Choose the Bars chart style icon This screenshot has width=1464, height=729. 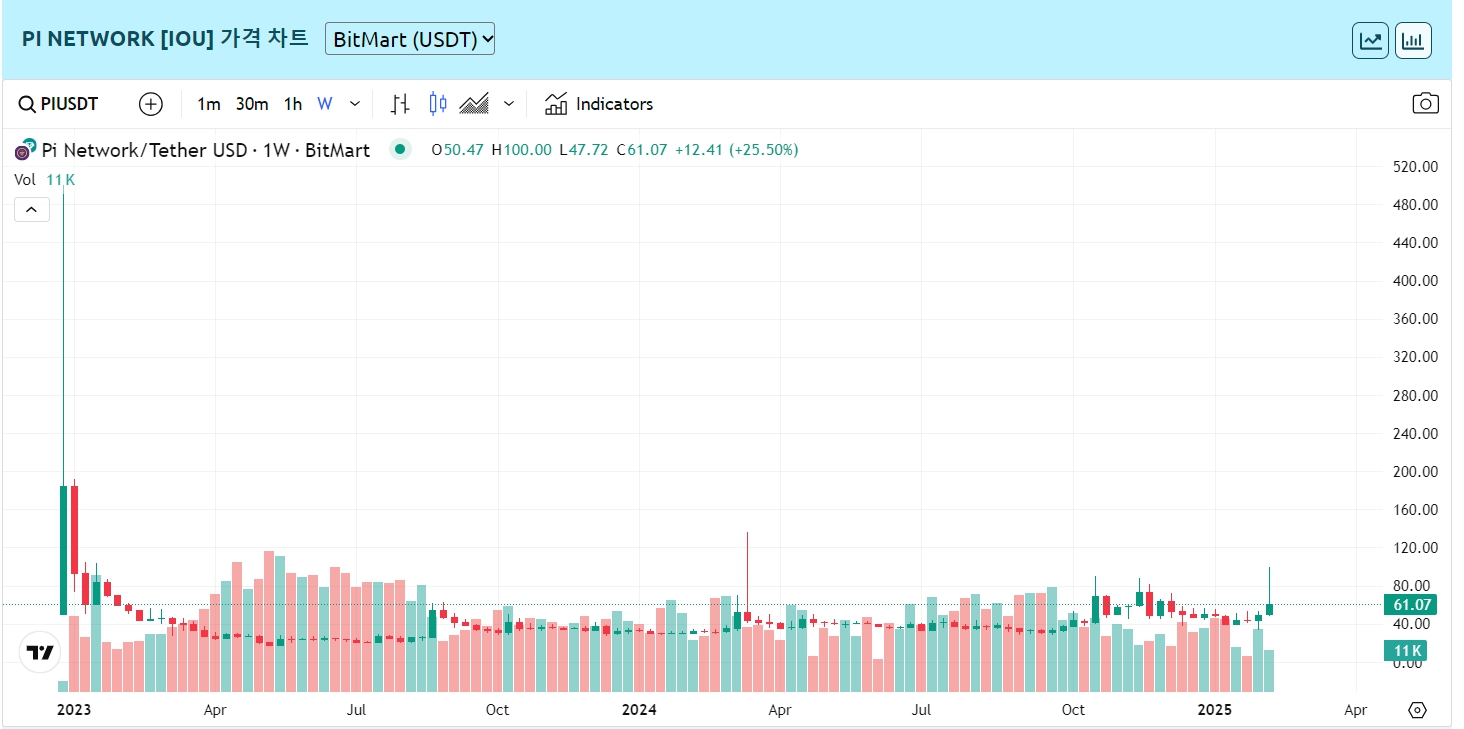400,104
